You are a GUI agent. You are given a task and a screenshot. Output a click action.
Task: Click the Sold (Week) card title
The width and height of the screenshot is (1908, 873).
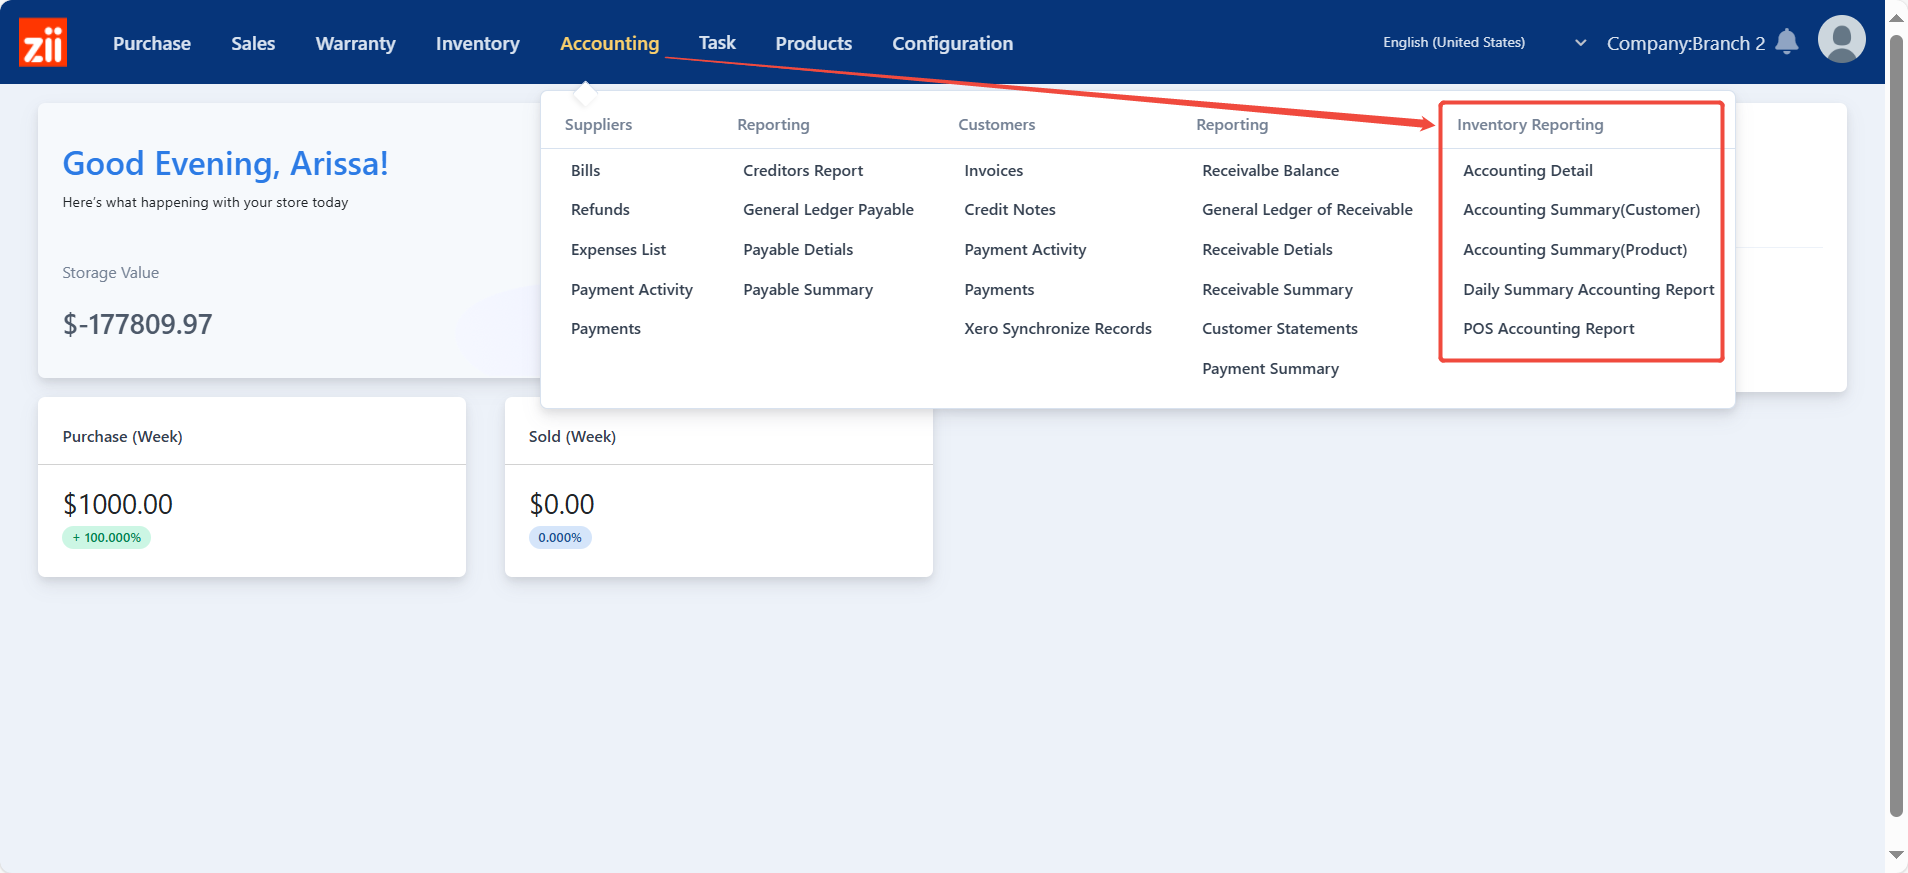point(572,436)
